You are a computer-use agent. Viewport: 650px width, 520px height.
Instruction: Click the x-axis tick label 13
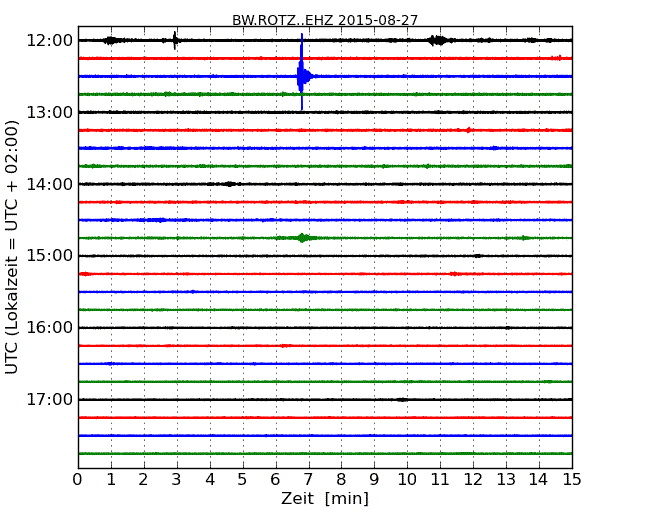coord(506,480)
